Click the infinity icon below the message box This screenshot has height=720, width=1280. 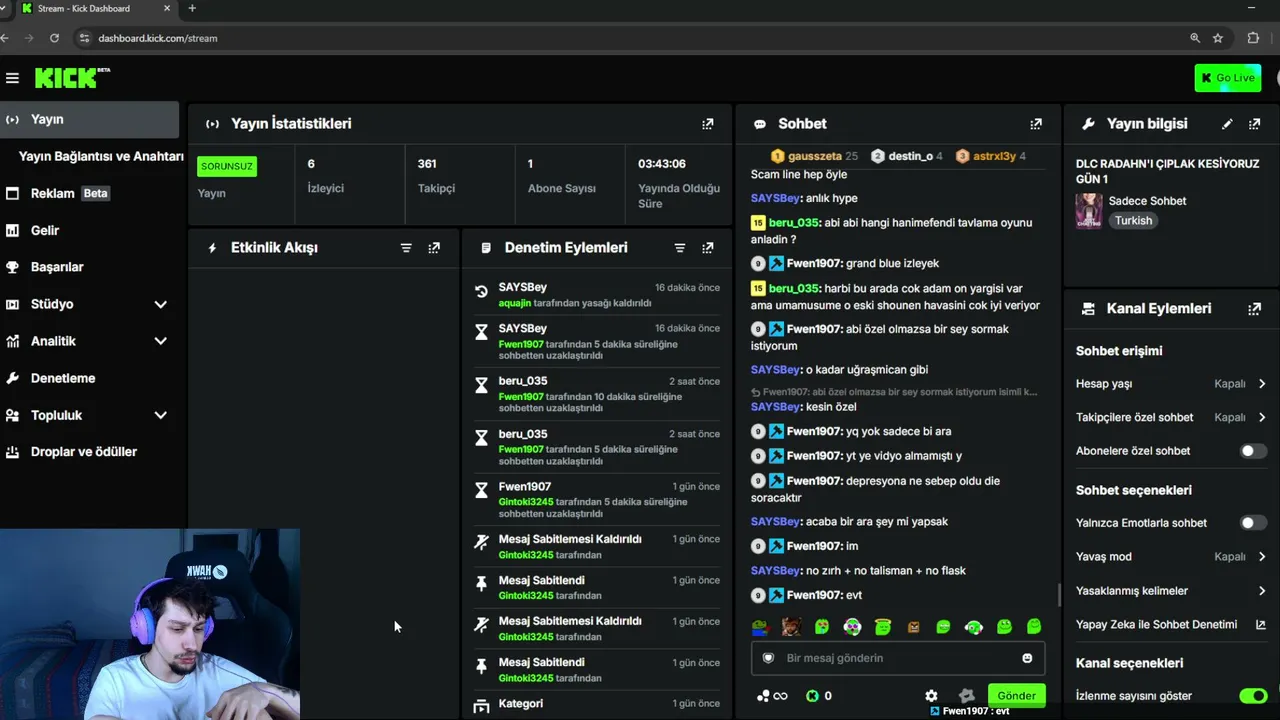[x=780, y=696]
